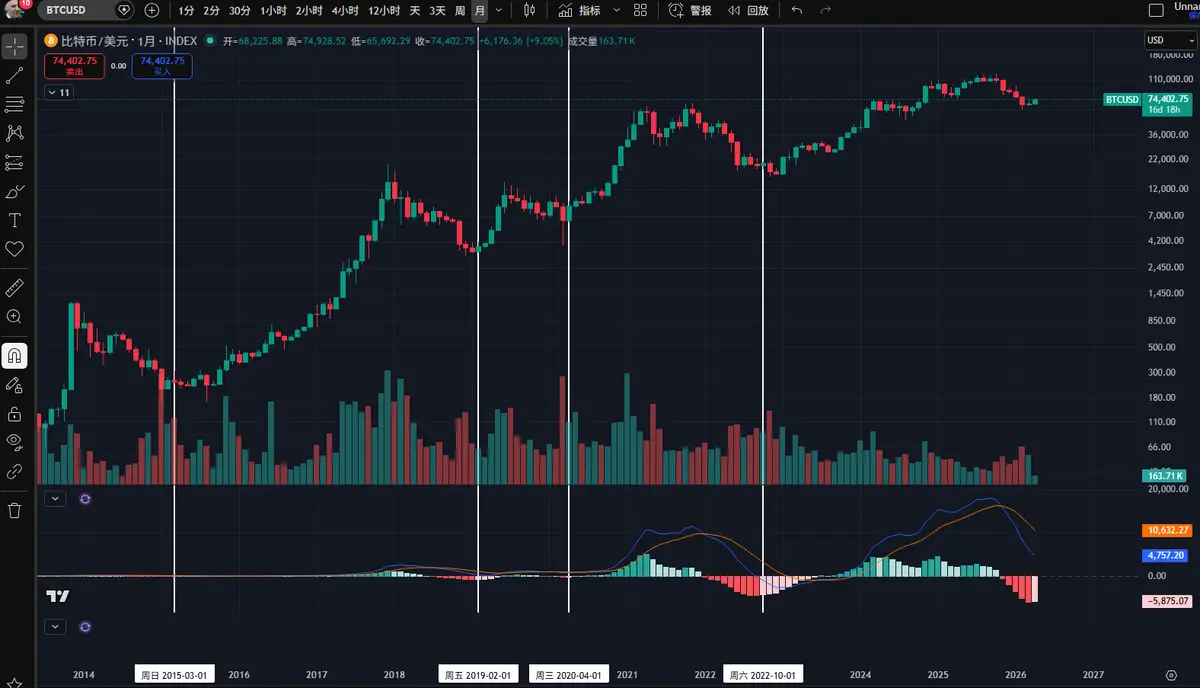Click the orange 10,632.27 MACD value label
Screen dimensions: 1200x688
[x=1166, y=530]
